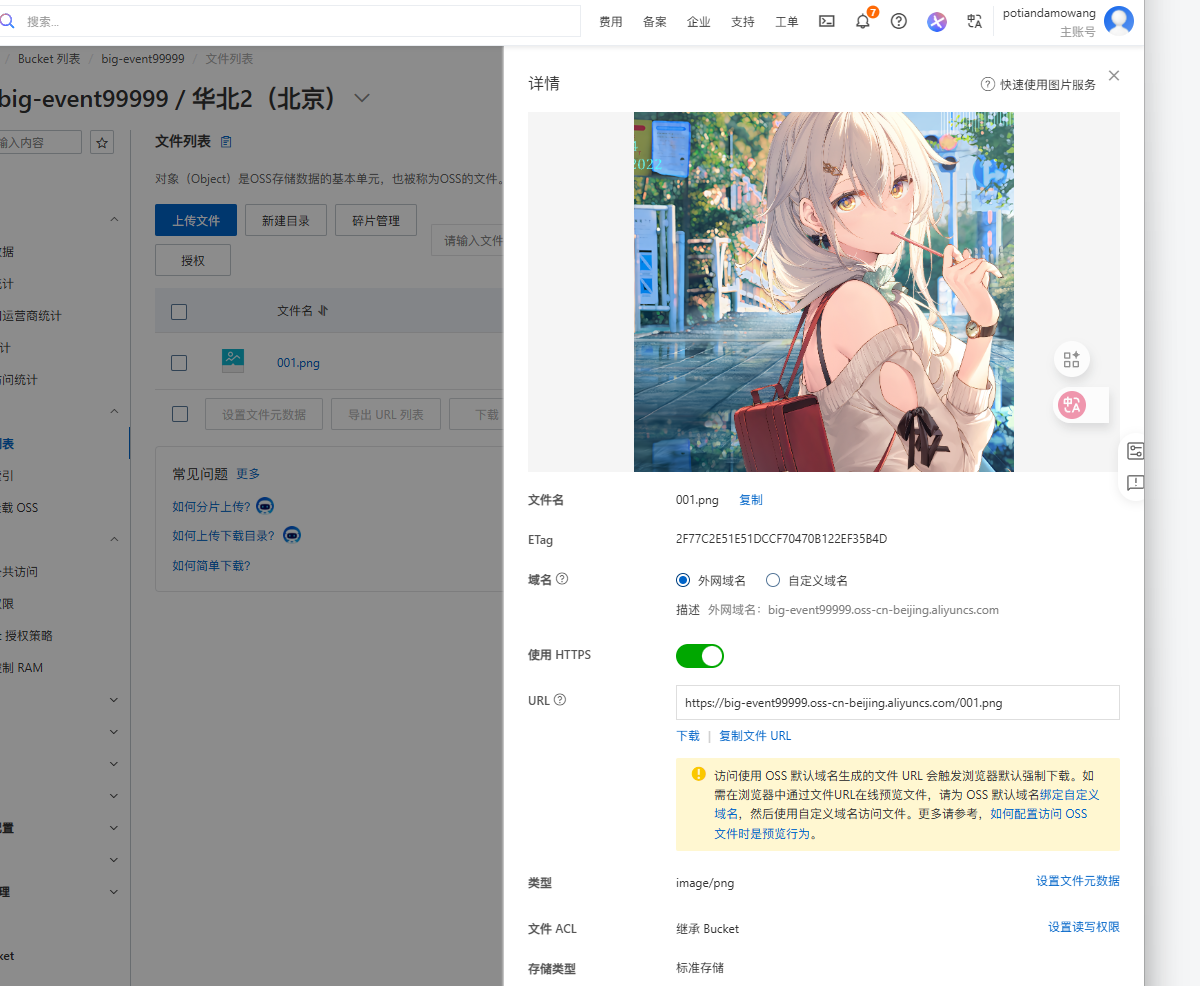Click the URL text field
This screenshot has height=986, width=1200.
(x=898, y=703)
